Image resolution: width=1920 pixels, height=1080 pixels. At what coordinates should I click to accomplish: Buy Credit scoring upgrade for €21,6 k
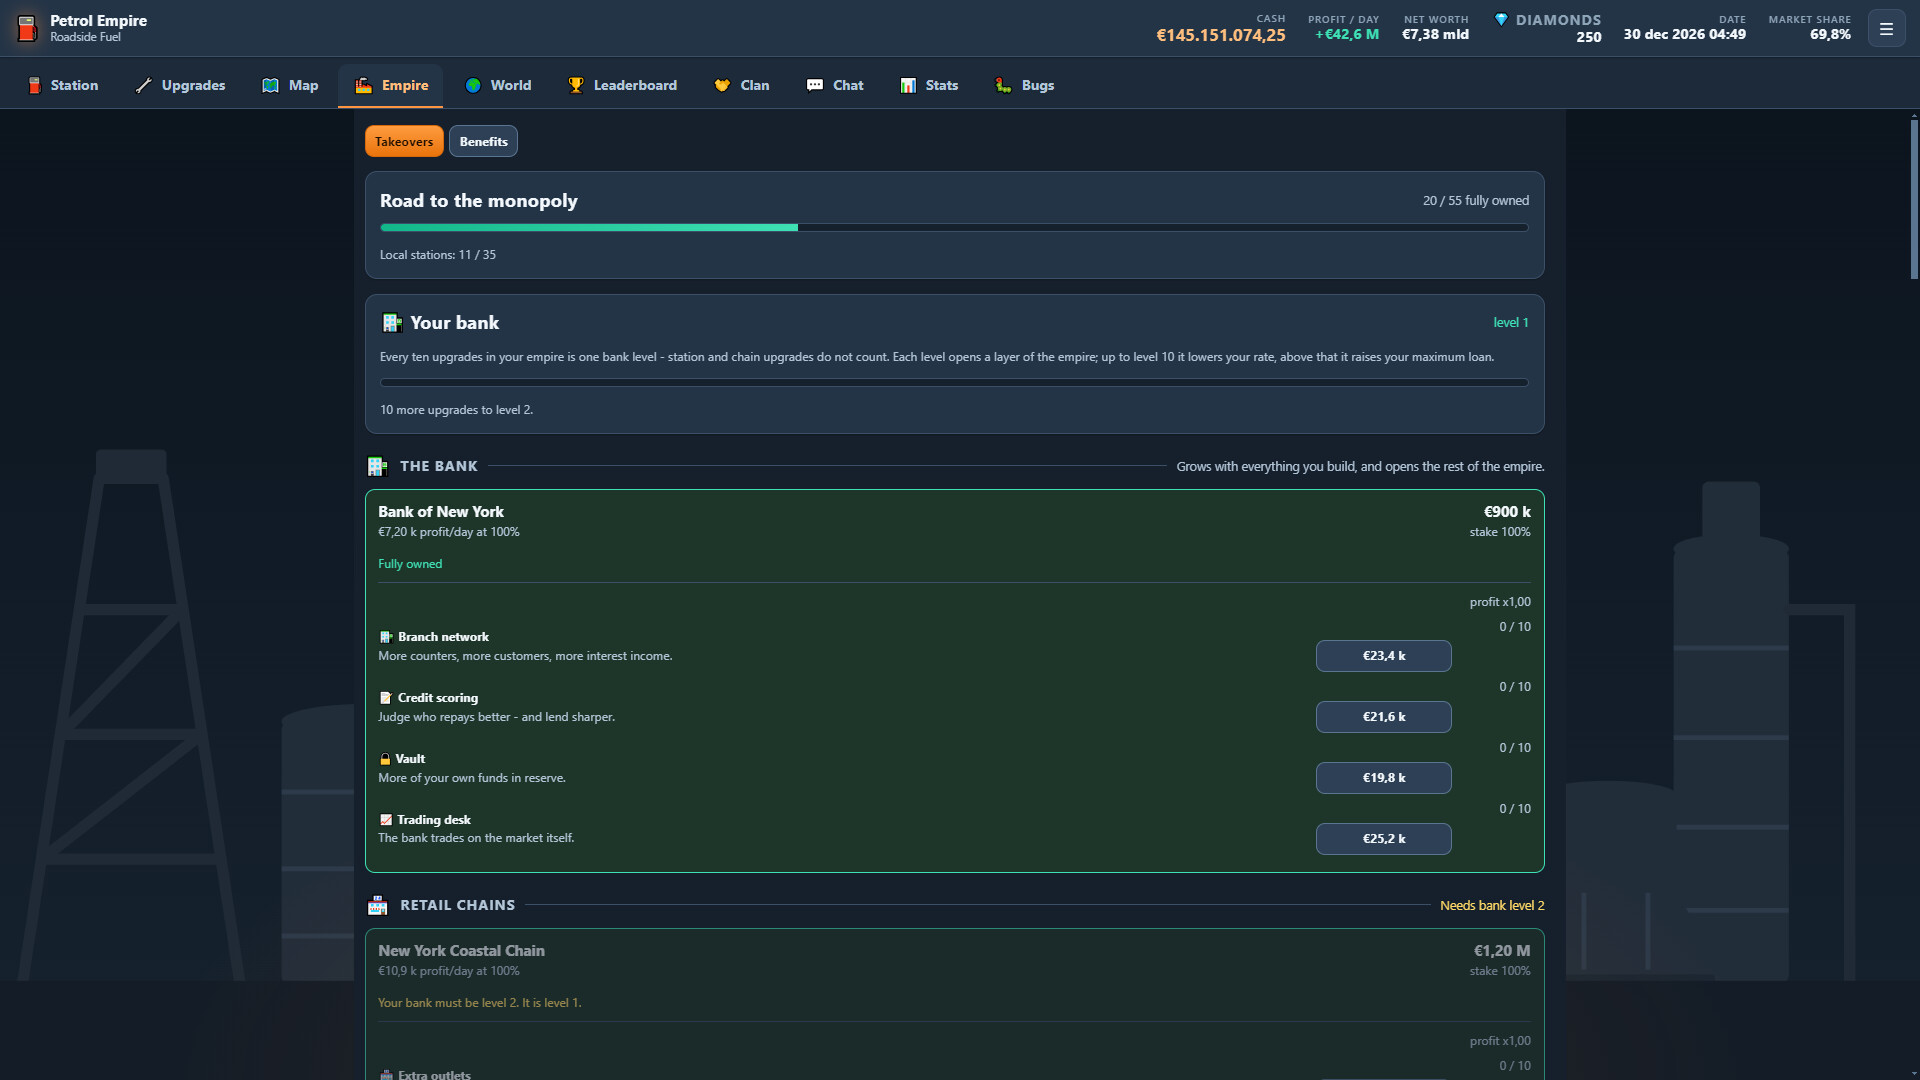pyautogui.click(x=1383, y=717)
